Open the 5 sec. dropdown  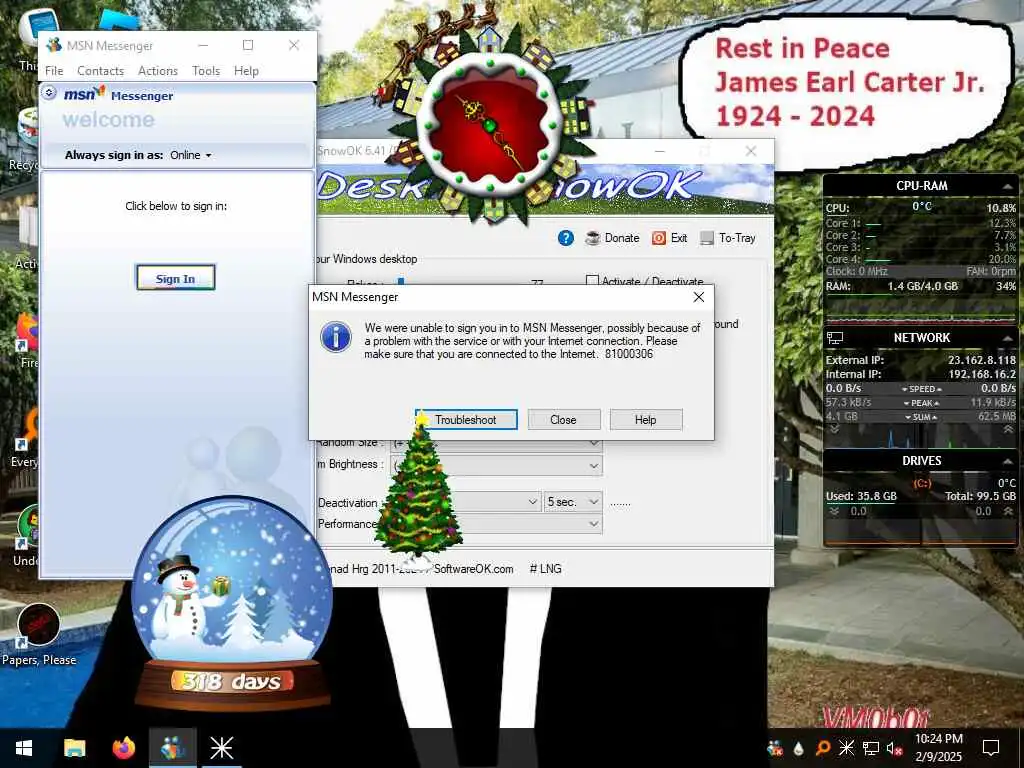point(573,502)
